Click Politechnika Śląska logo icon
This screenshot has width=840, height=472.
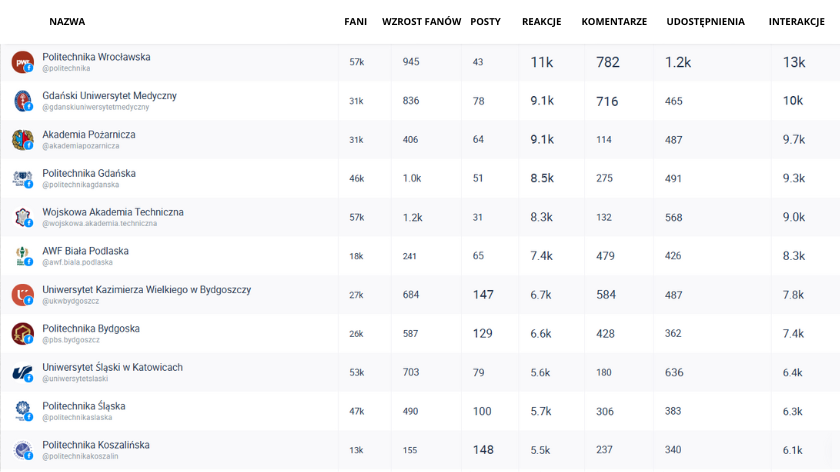pos(22,411)
